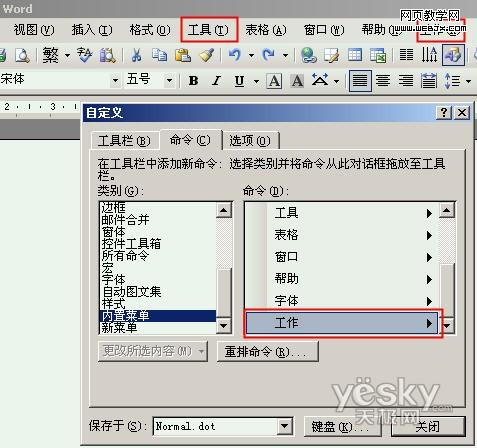Click the 重排命令 button

coord(268,351)
